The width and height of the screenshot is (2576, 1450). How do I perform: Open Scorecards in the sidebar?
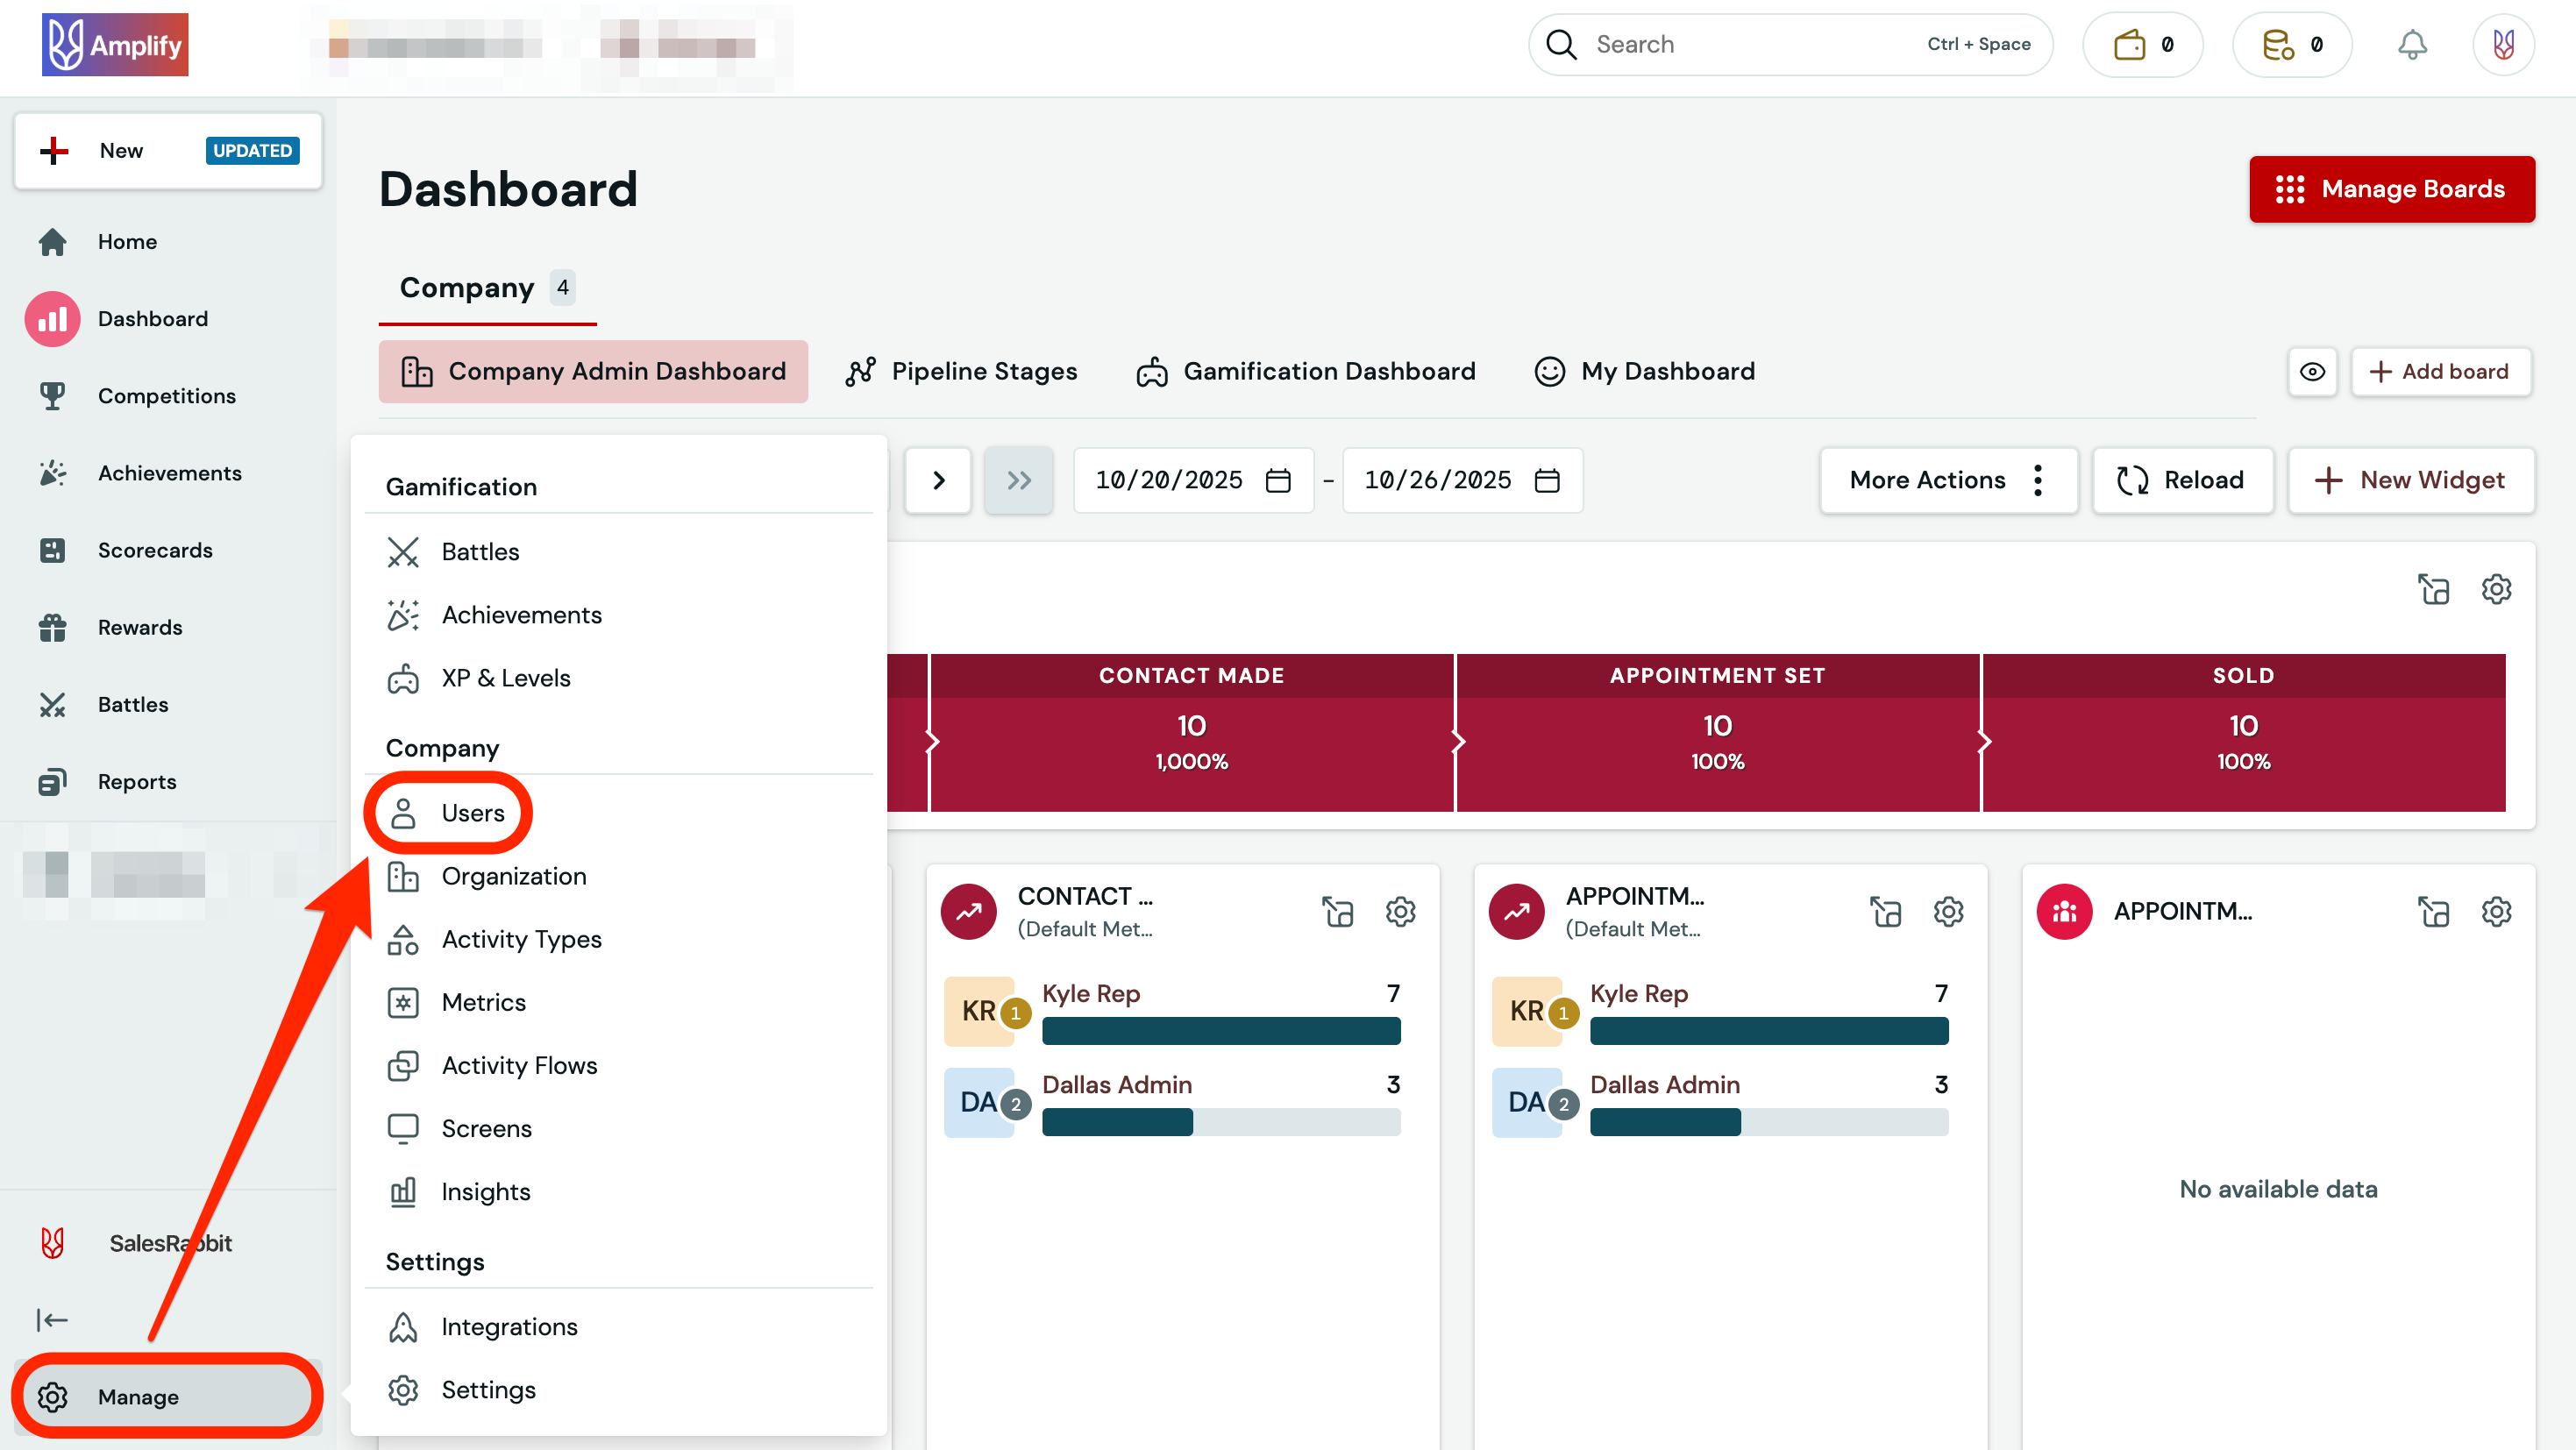[155, 550]
